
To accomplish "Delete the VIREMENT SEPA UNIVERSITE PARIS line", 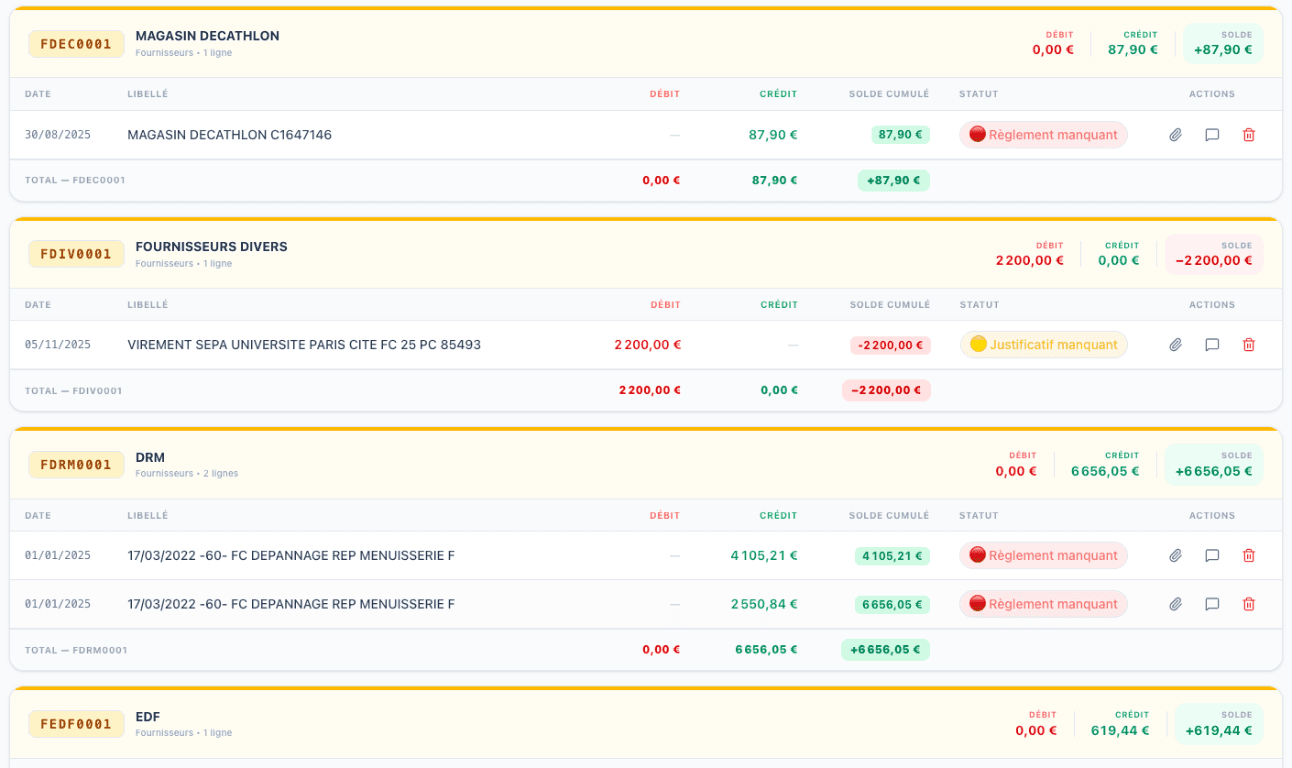I will coord(1248,345).
